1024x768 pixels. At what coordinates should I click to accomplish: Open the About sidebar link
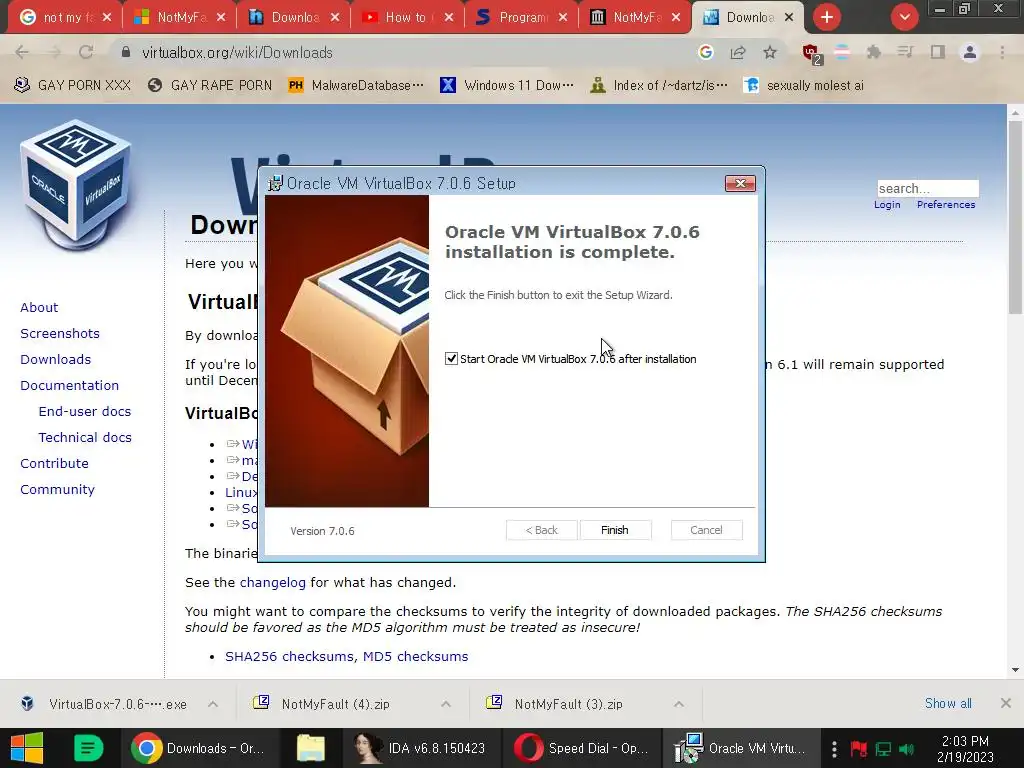coord(39,307)
